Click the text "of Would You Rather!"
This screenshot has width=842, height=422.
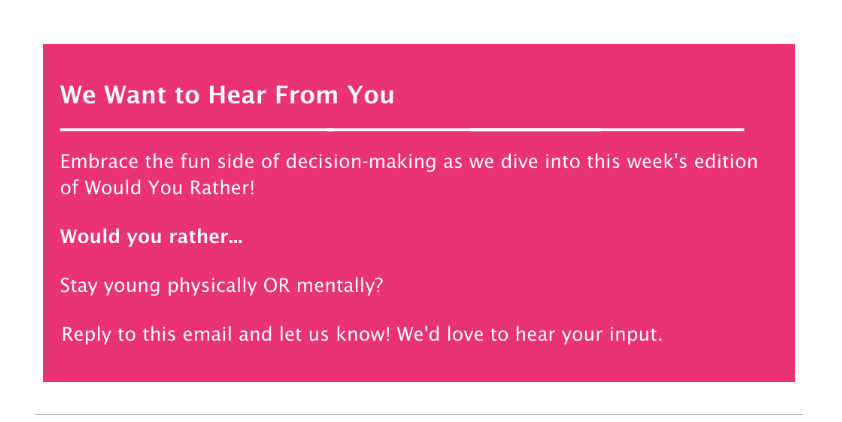(157, 187)
